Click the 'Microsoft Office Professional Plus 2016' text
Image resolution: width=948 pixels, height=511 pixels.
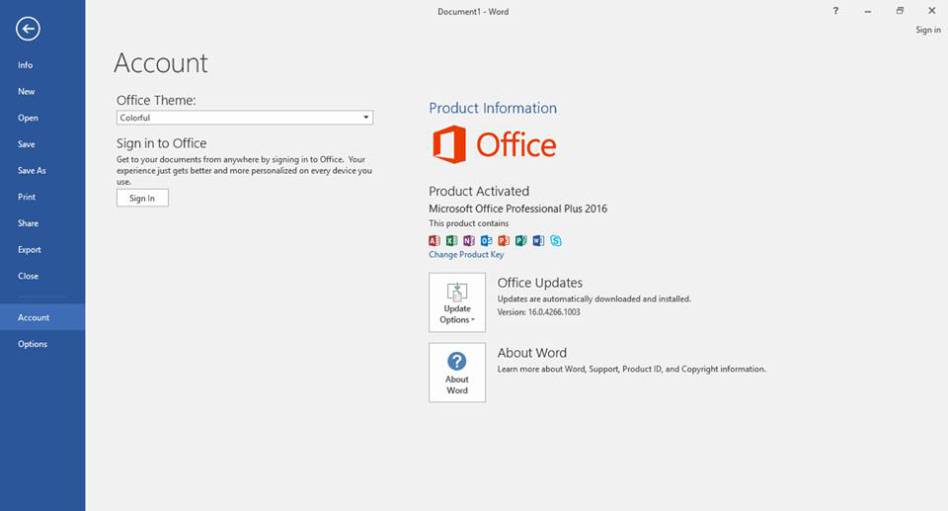[518, 209]
